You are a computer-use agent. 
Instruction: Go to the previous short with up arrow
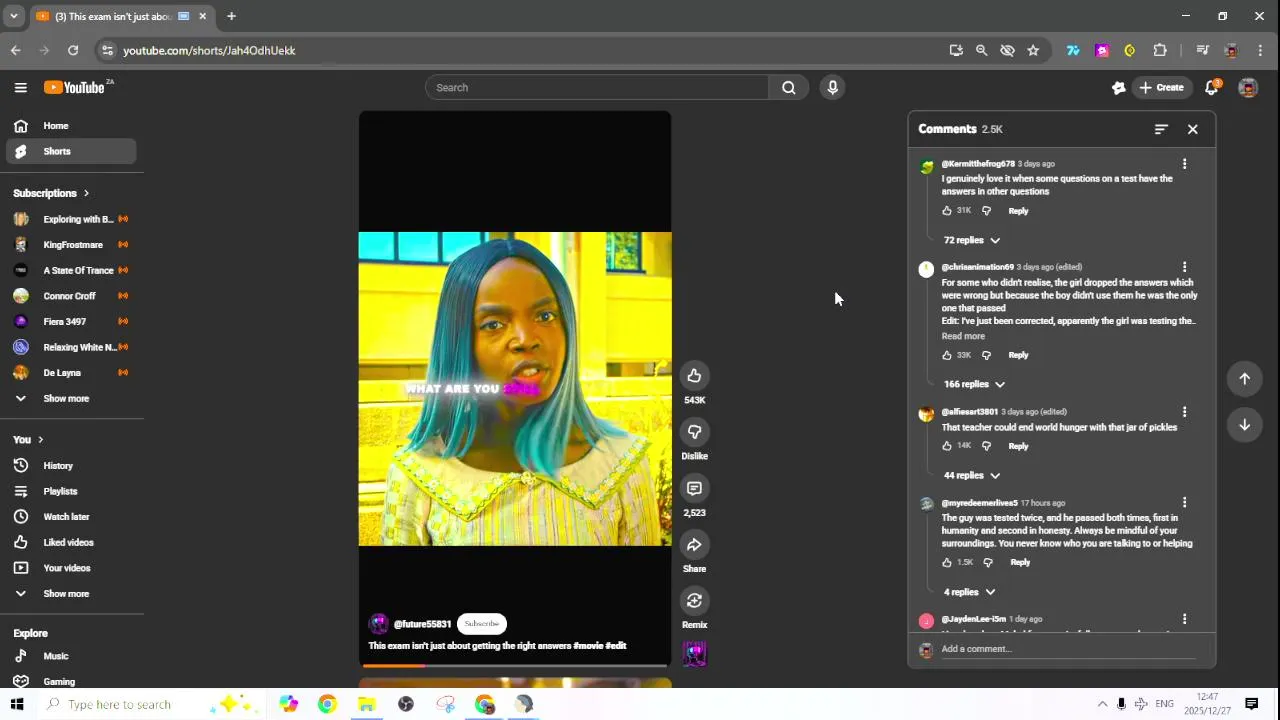coord(1244,378)
